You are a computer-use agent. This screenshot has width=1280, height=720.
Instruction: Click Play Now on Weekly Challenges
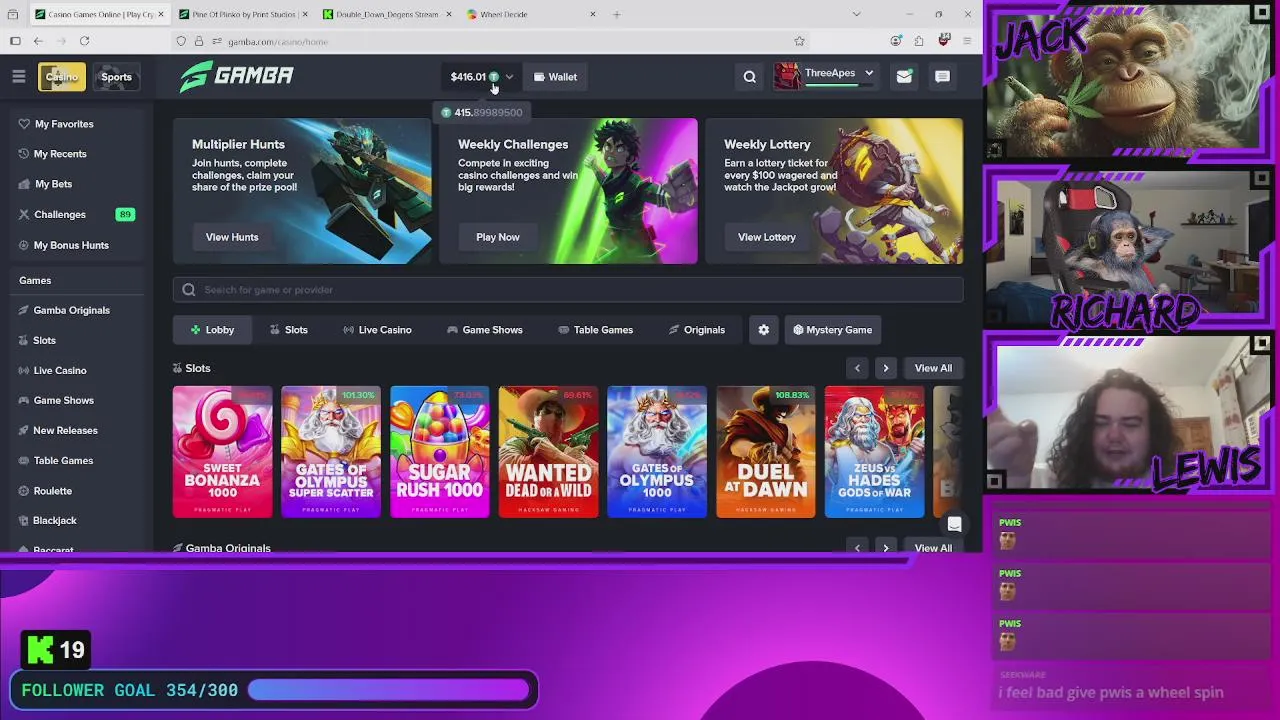(498, 237)
